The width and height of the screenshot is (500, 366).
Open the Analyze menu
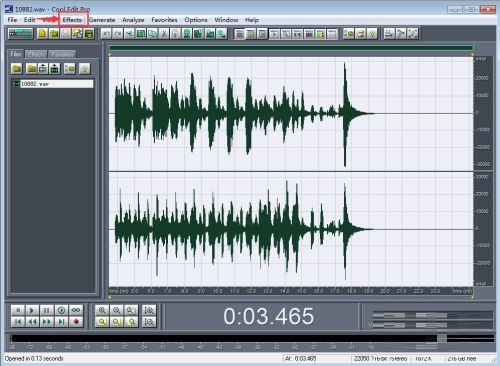coord(133,20)
